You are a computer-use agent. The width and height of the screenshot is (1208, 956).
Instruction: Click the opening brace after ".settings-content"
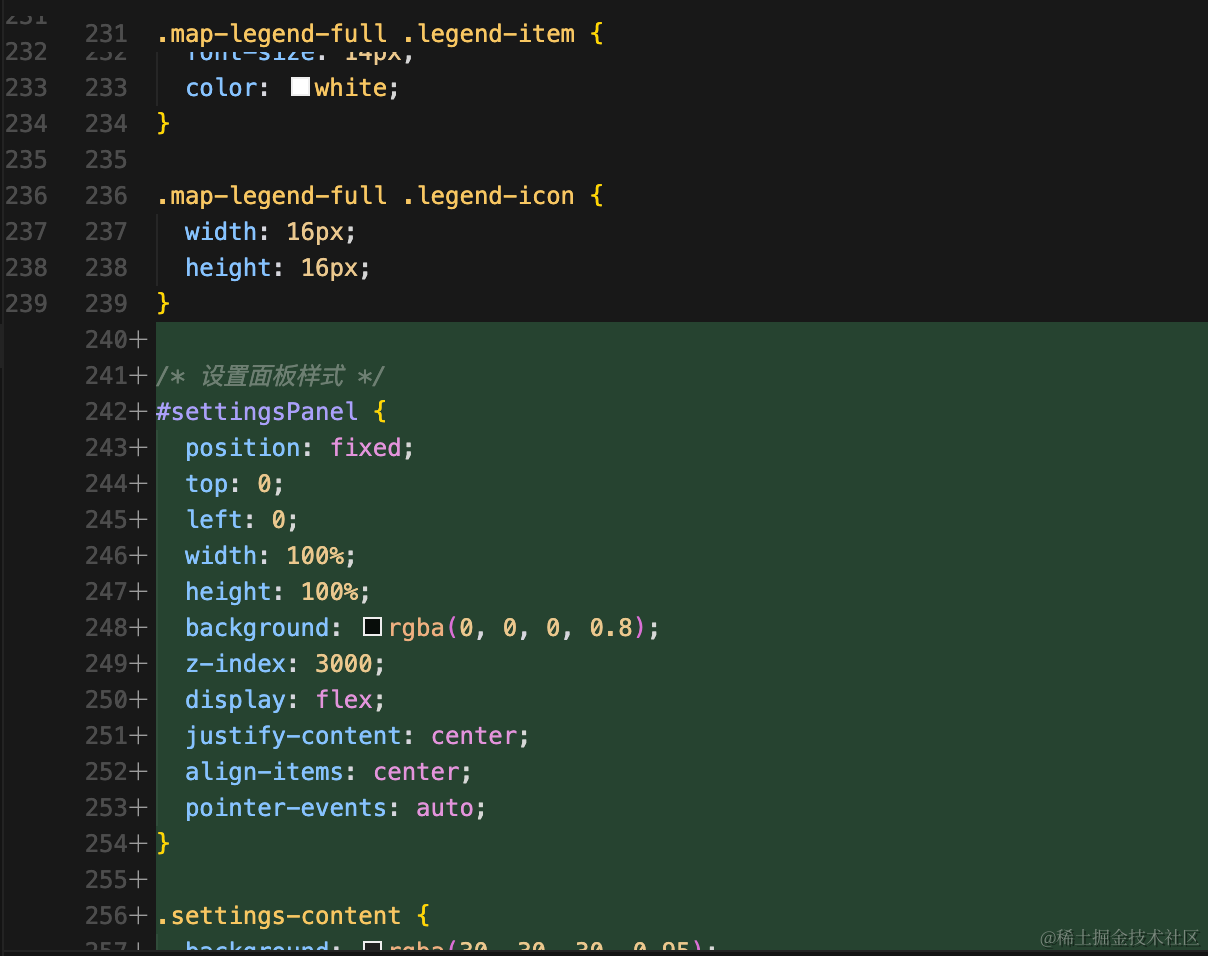tap(423, 915)
